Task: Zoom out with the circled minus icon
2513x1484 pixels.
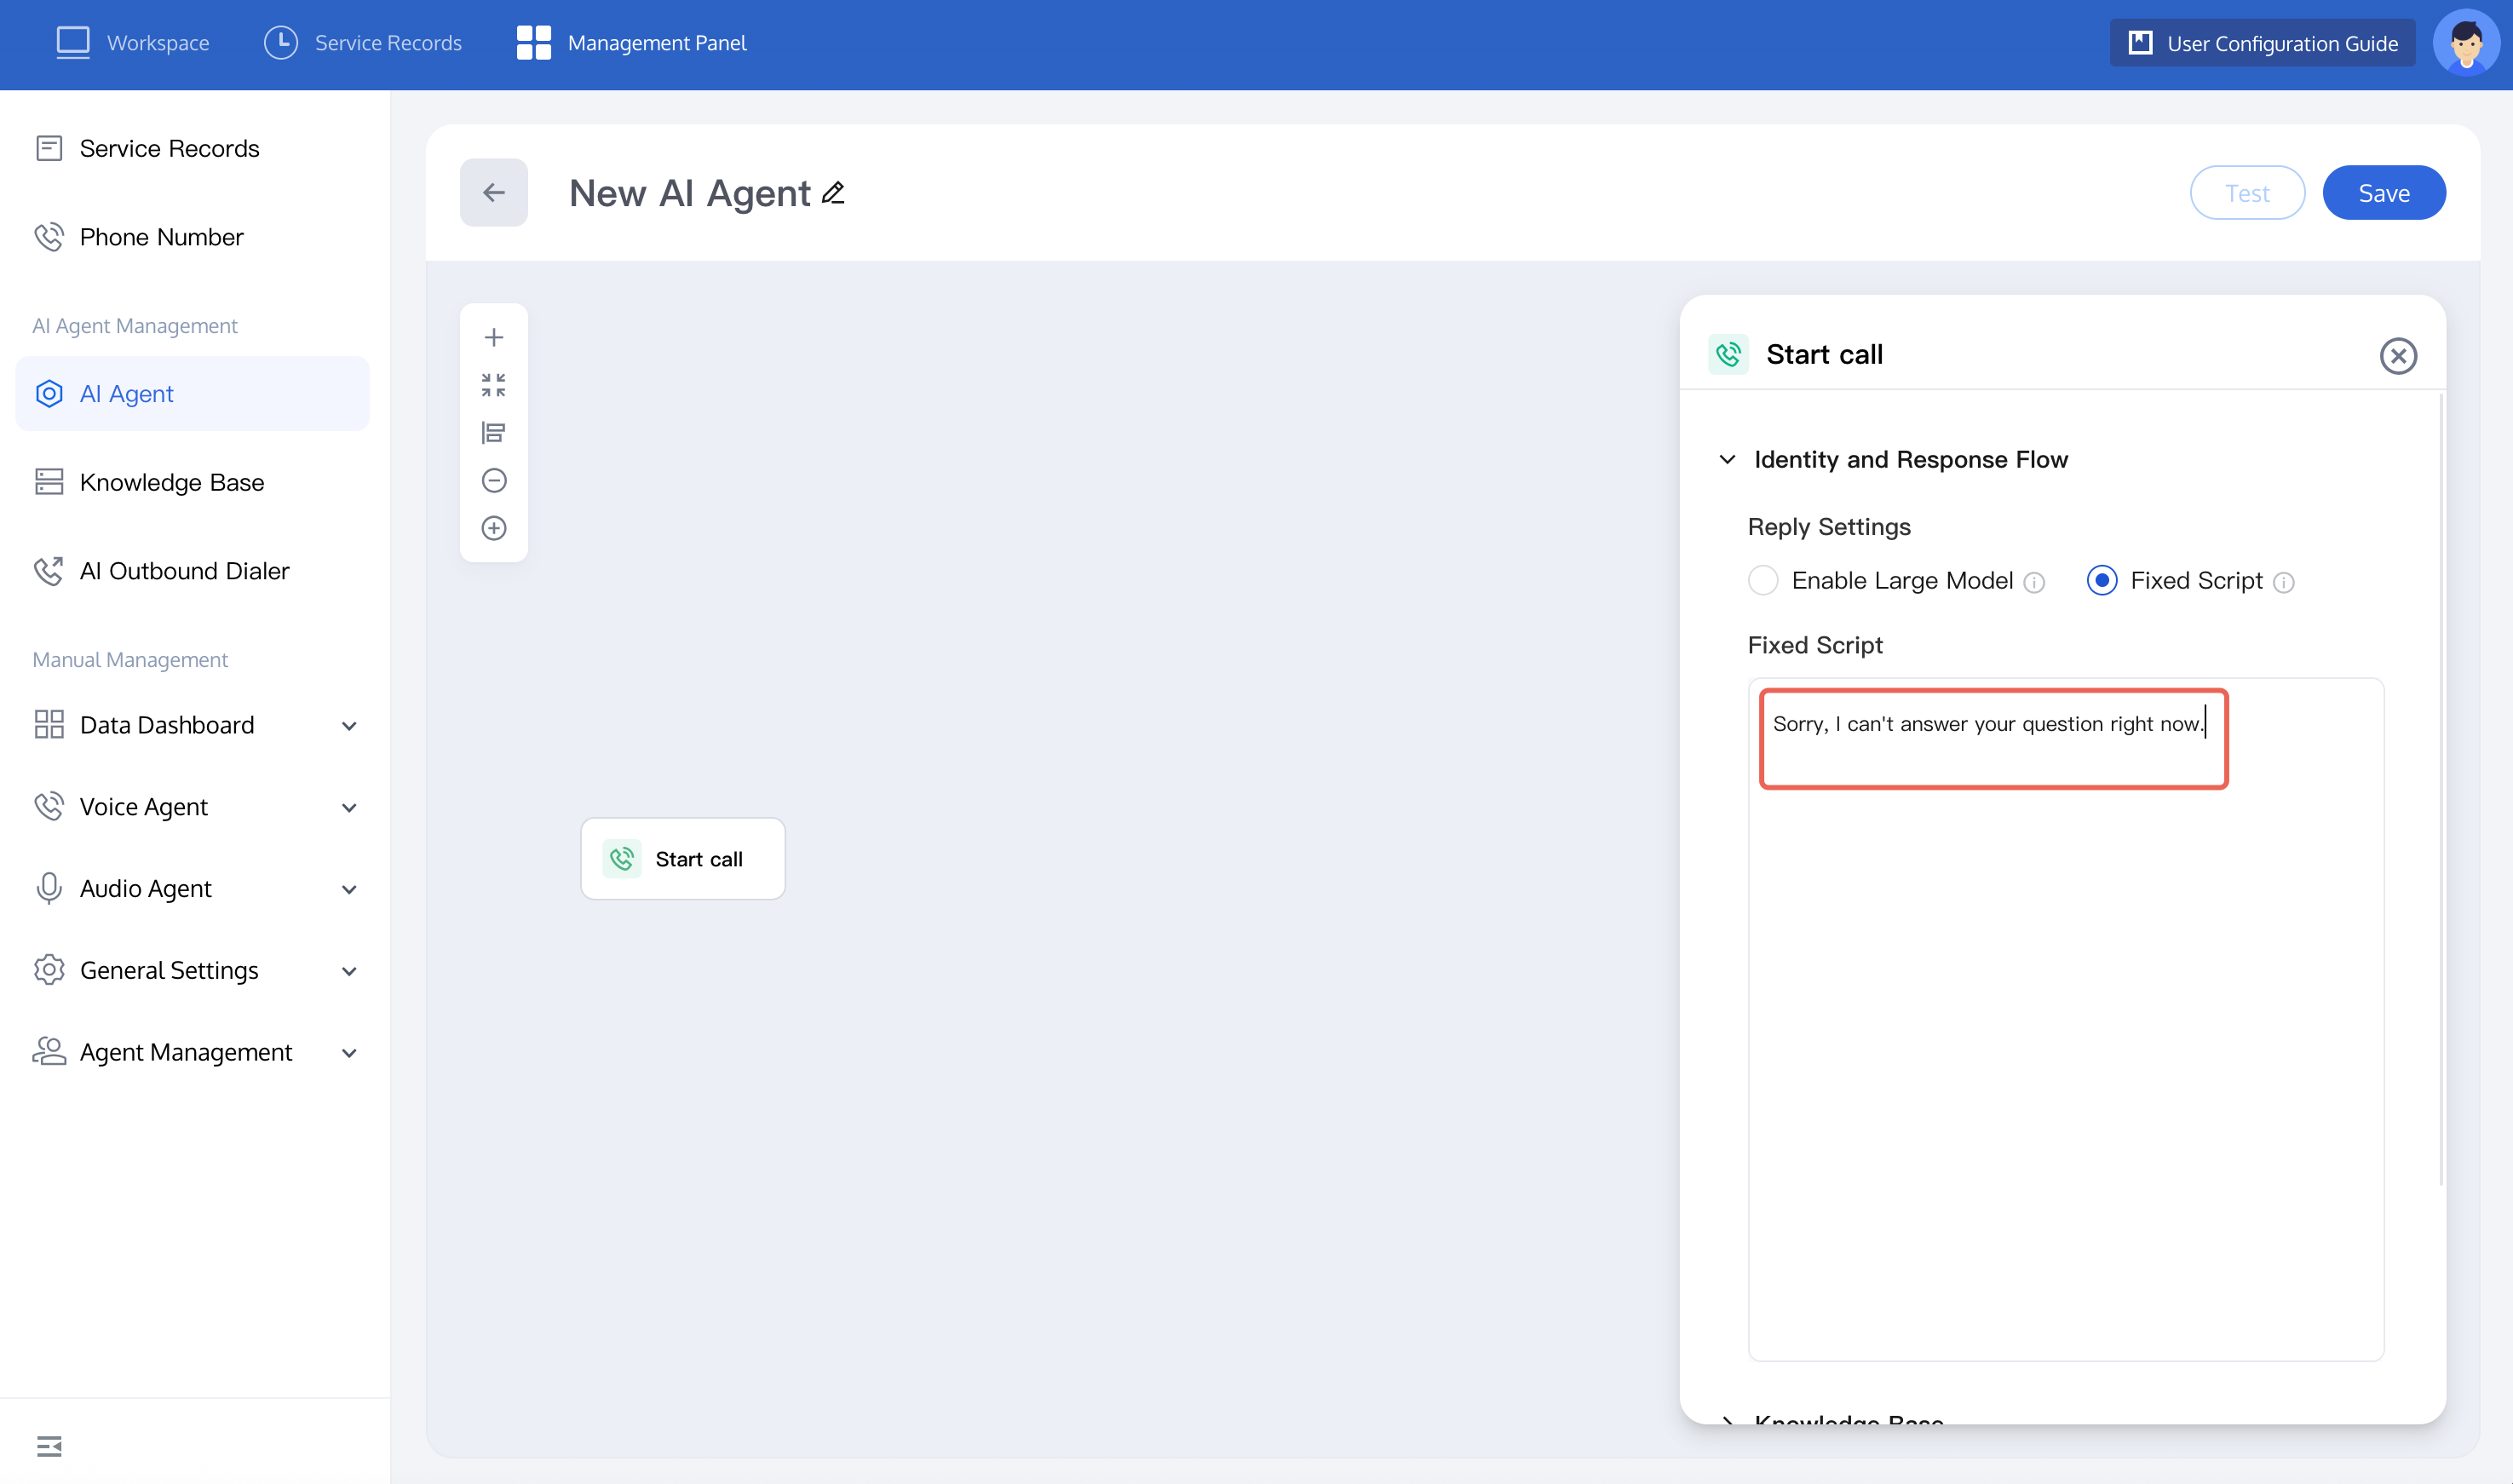Action: (494, 480)
